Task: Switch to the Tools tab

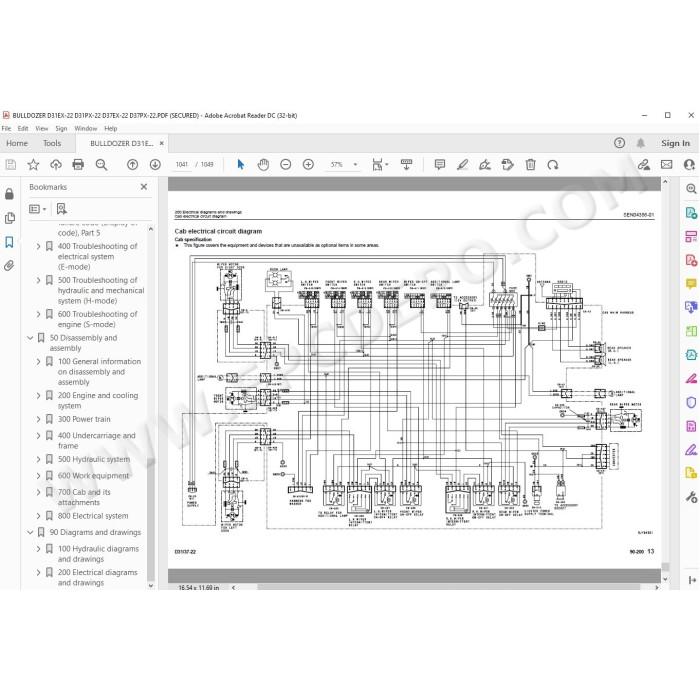Action: tap(52, 143)
